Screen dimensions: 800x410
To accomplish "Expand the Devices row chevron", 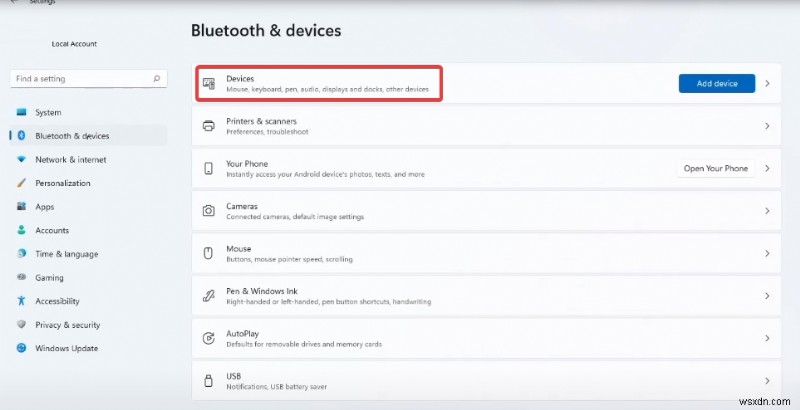I will pyautogui.click(x=767, y=84).
